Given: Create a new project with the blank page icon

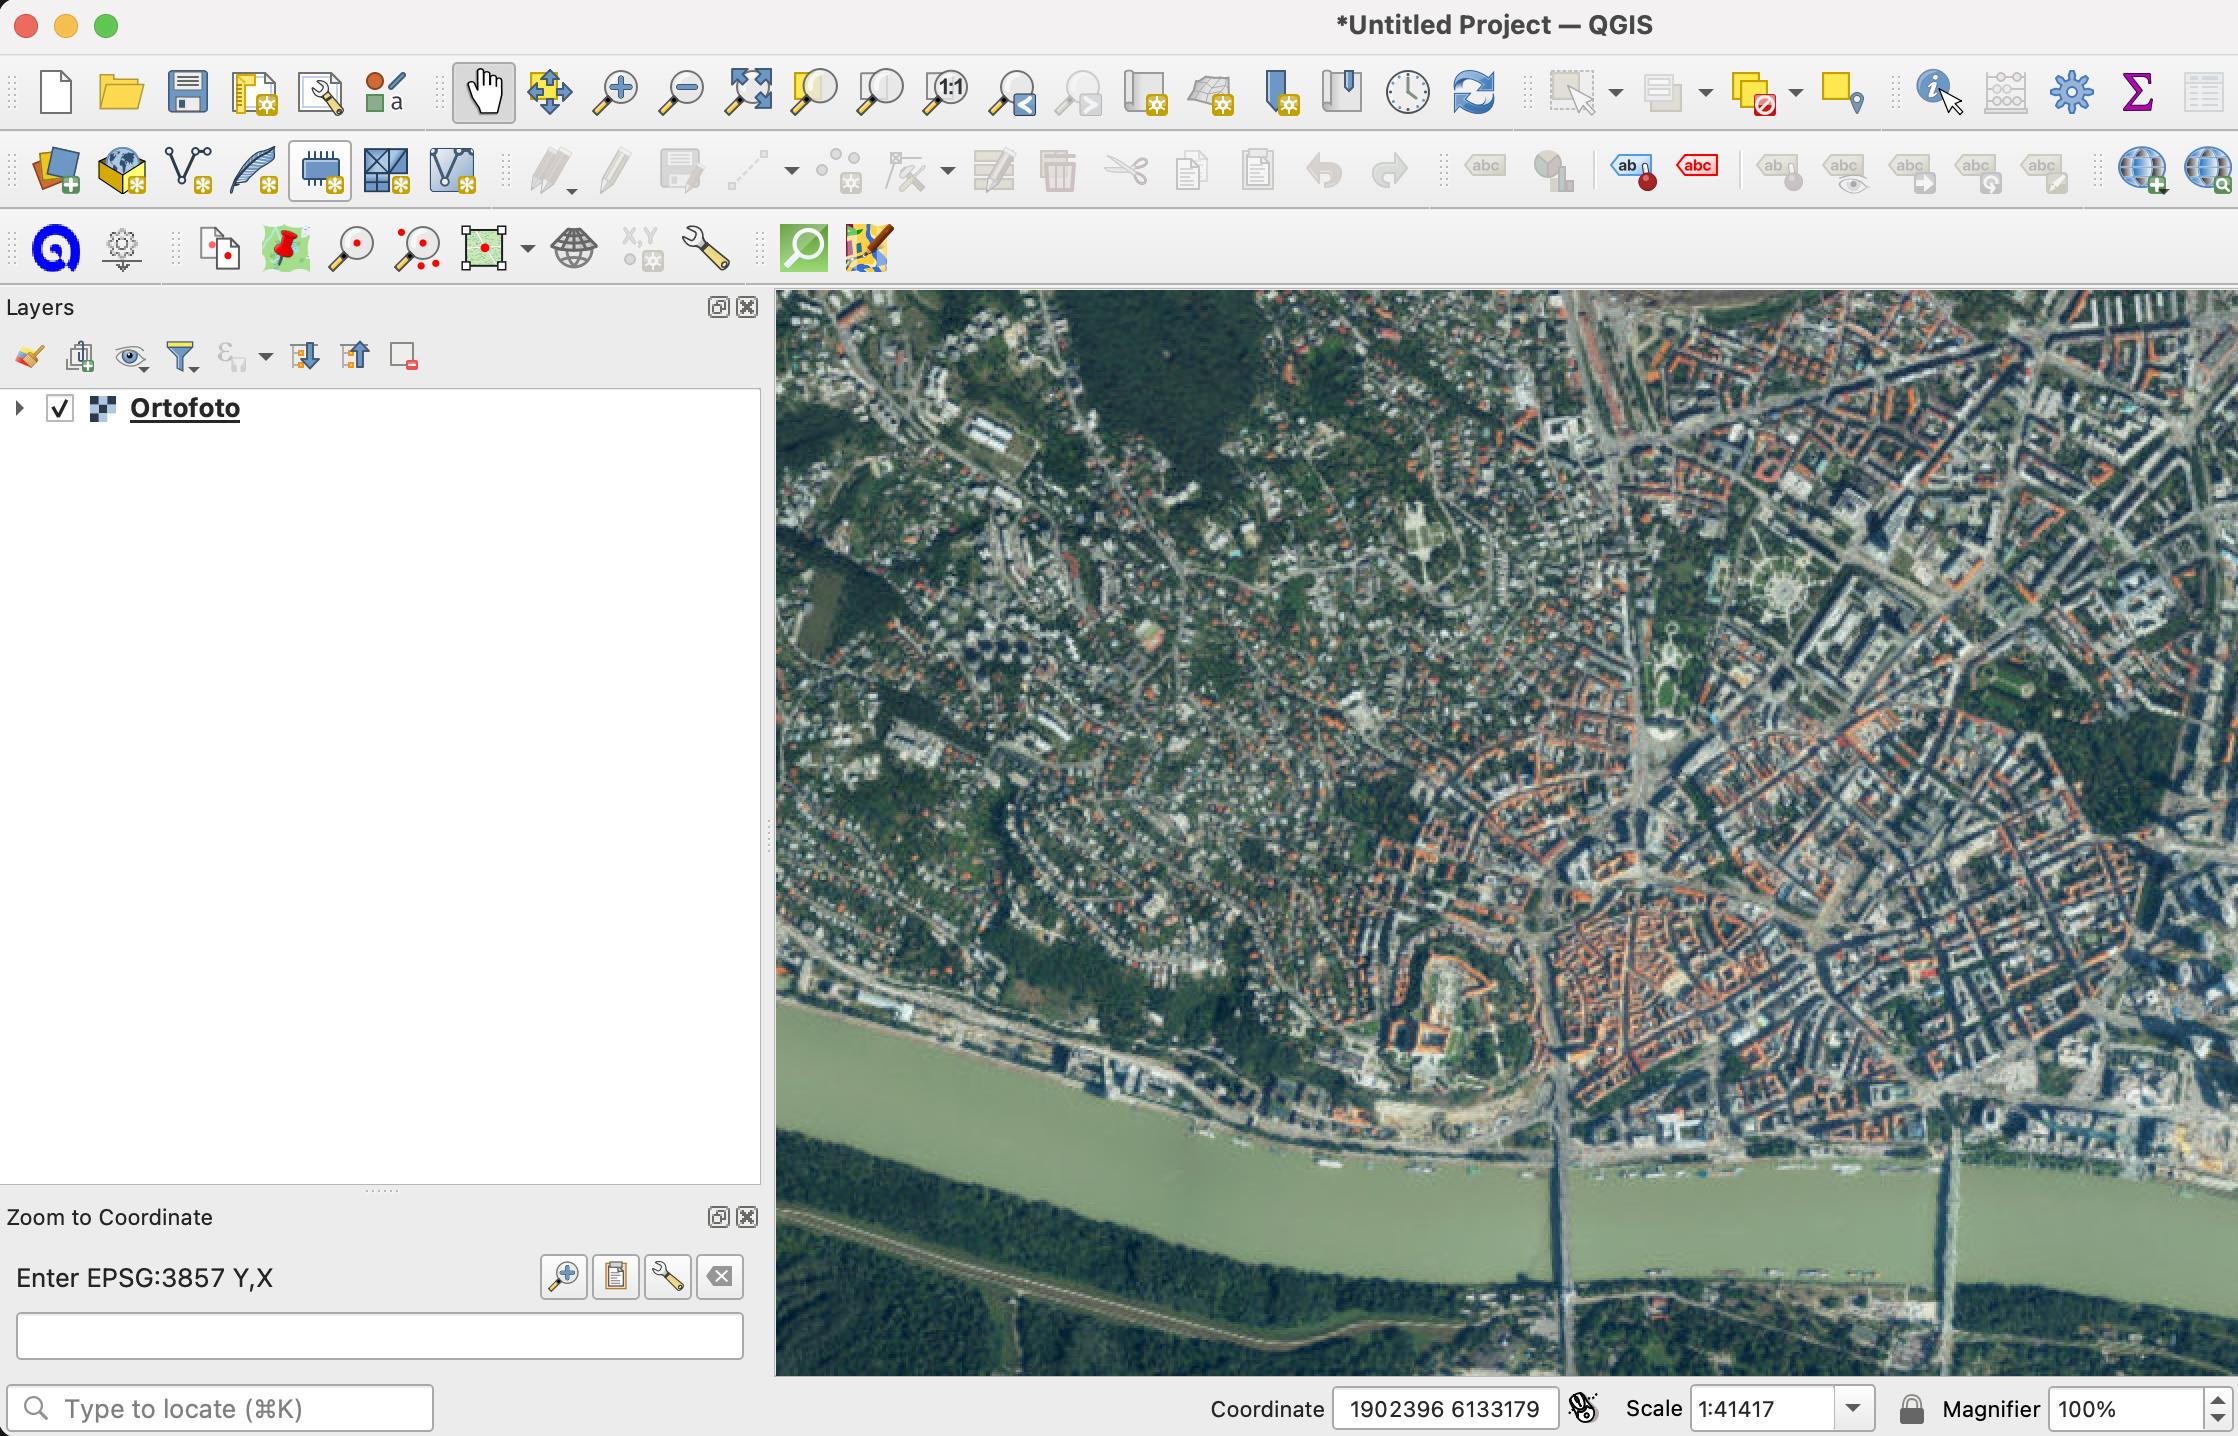Looking at the screenshot, I should click(x=56, y=92).
